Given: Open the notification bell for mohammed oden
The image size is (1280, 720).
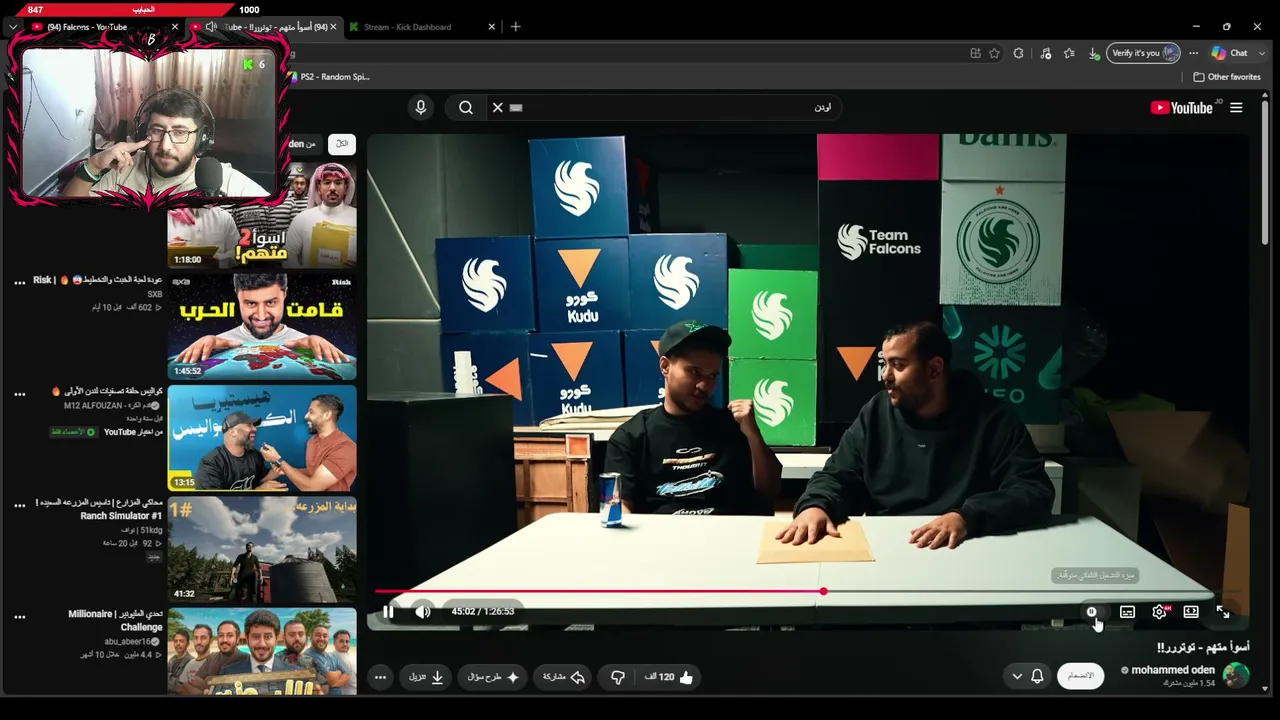Looking at the screenshot, I should pyautogui.click(x=1037, y=676).
